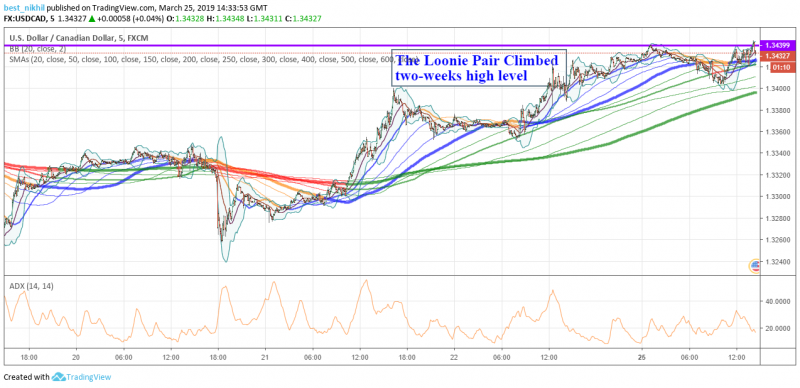Click the 1.33400 price axis label
Image resolution: width=800 pixels, height=388 pixels.
point(777,154)
